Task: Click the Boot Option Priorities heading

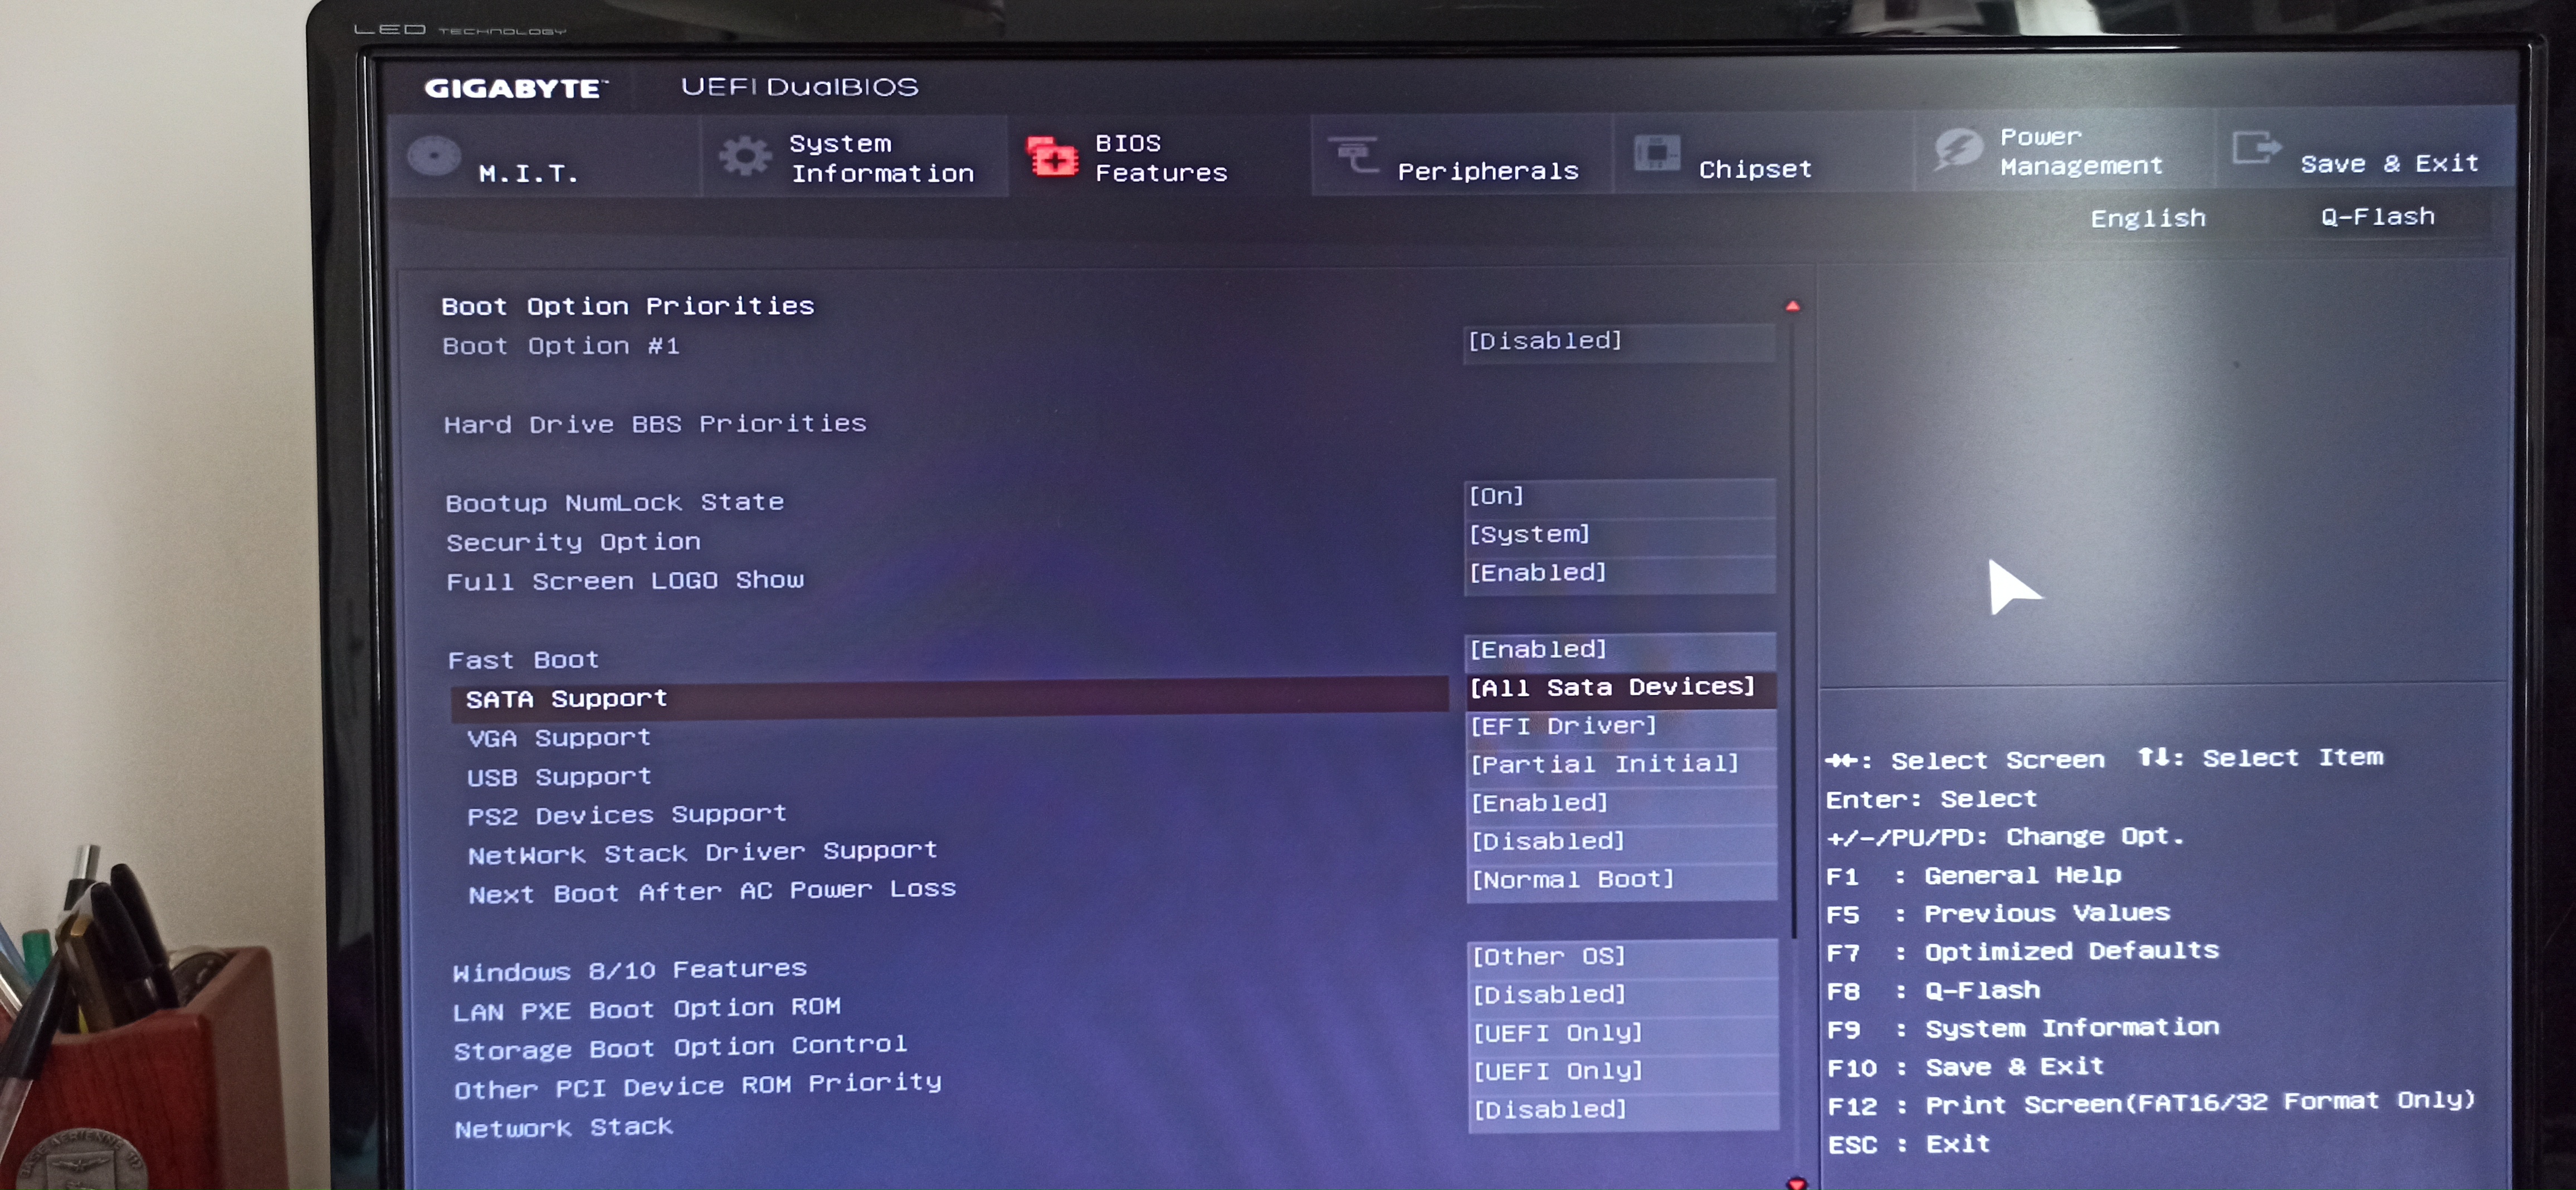Action: 628,306
